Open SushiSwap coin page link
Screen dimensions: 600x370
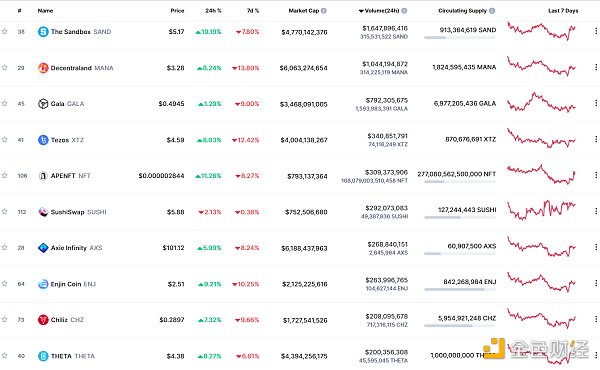click(x=78, y=212)
